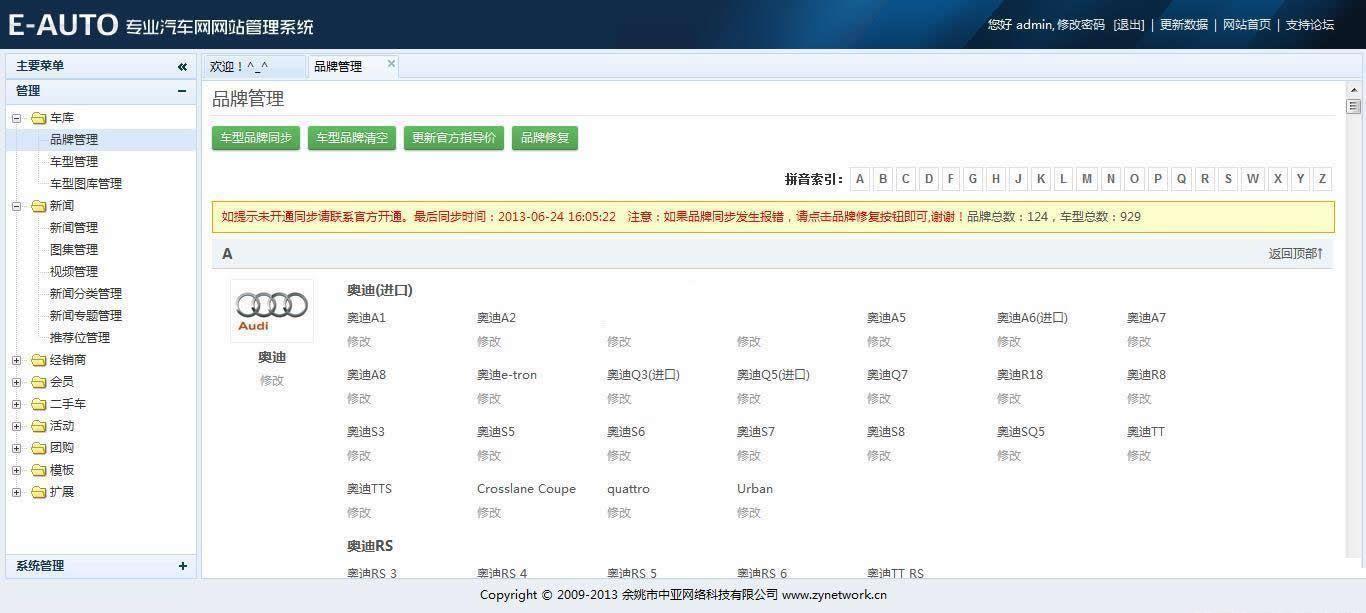This screenshot has width=1366, height=613.
Task: Jump to pinyin index letter B
Action: [x=883, y=179]
